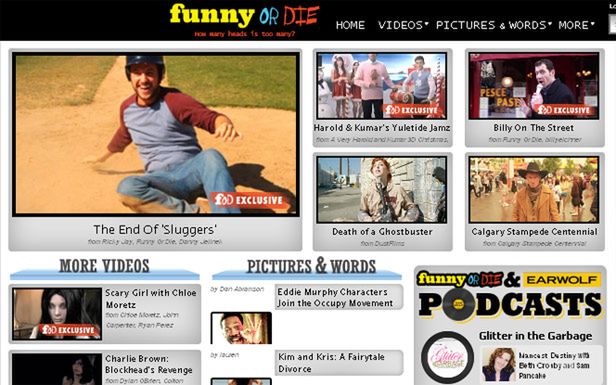Open The End Of 'Sluggers' title link
This screenshot has width=616, height=385.
[155, 229]
